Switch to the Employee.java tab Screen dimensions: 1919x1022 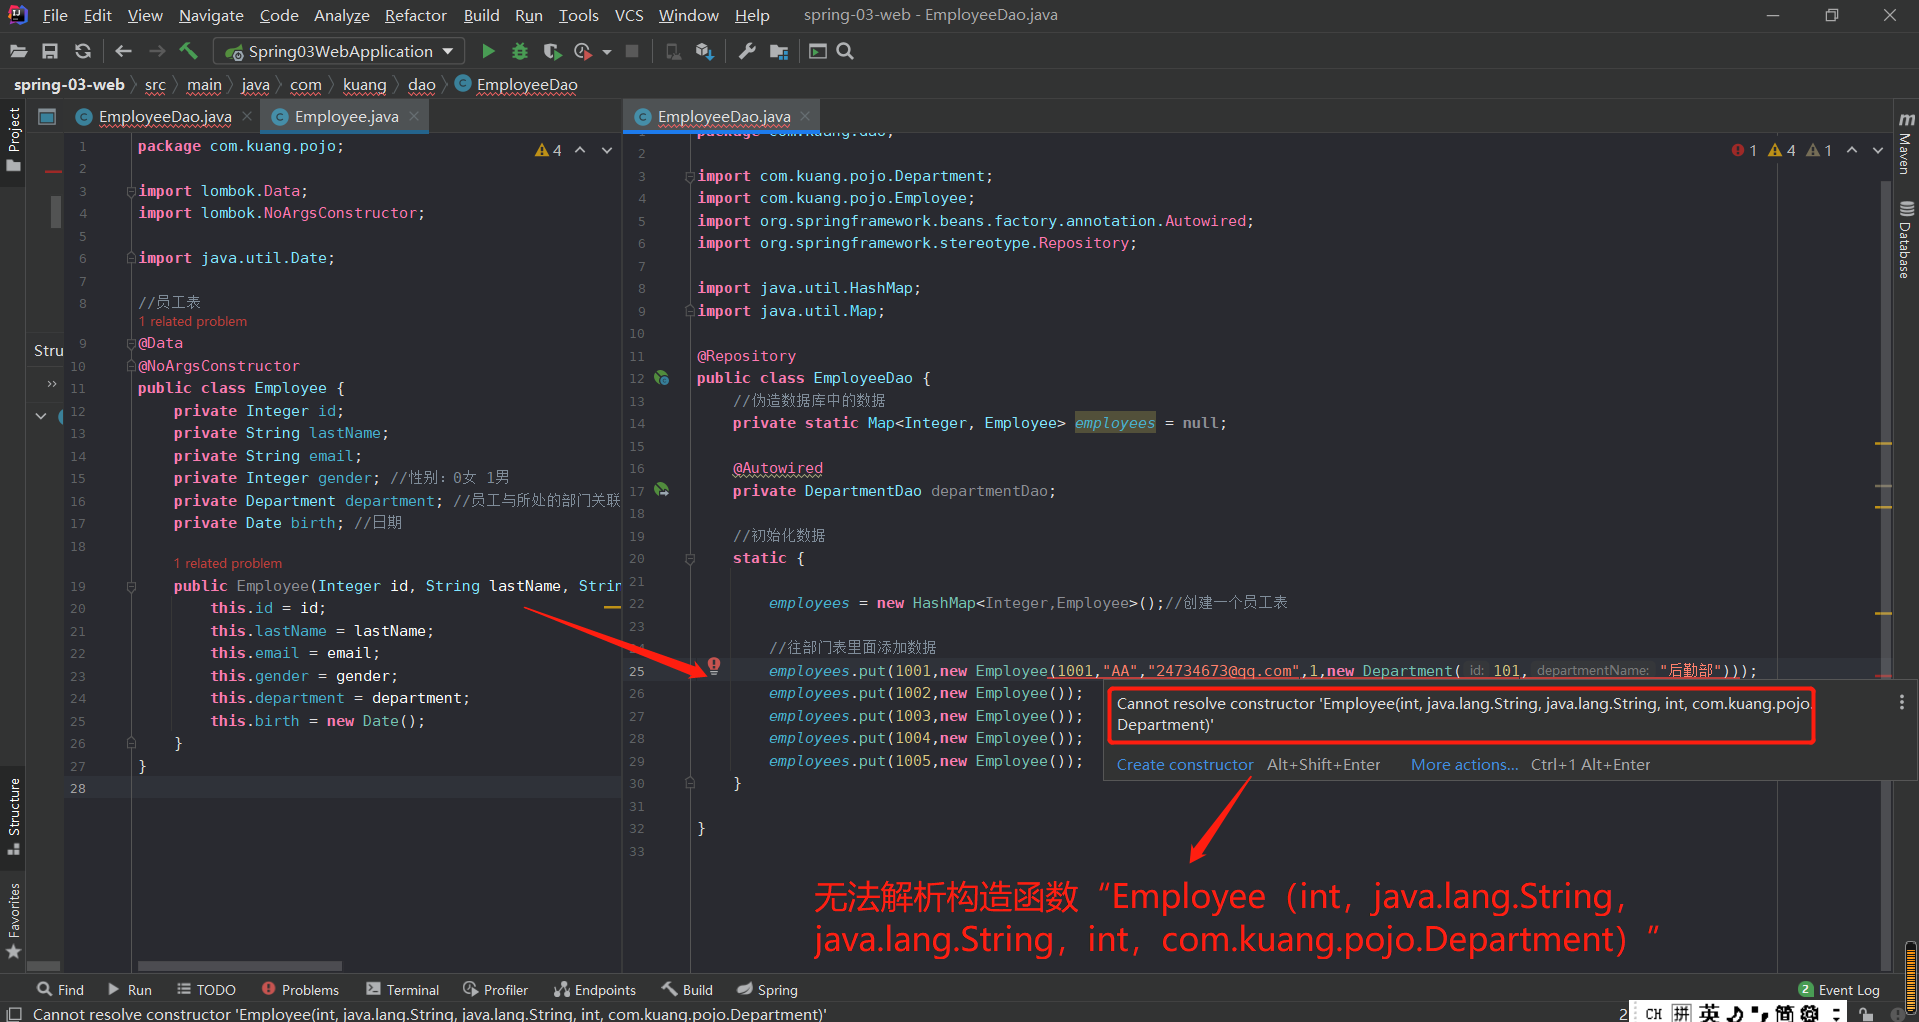click(344, 116)
